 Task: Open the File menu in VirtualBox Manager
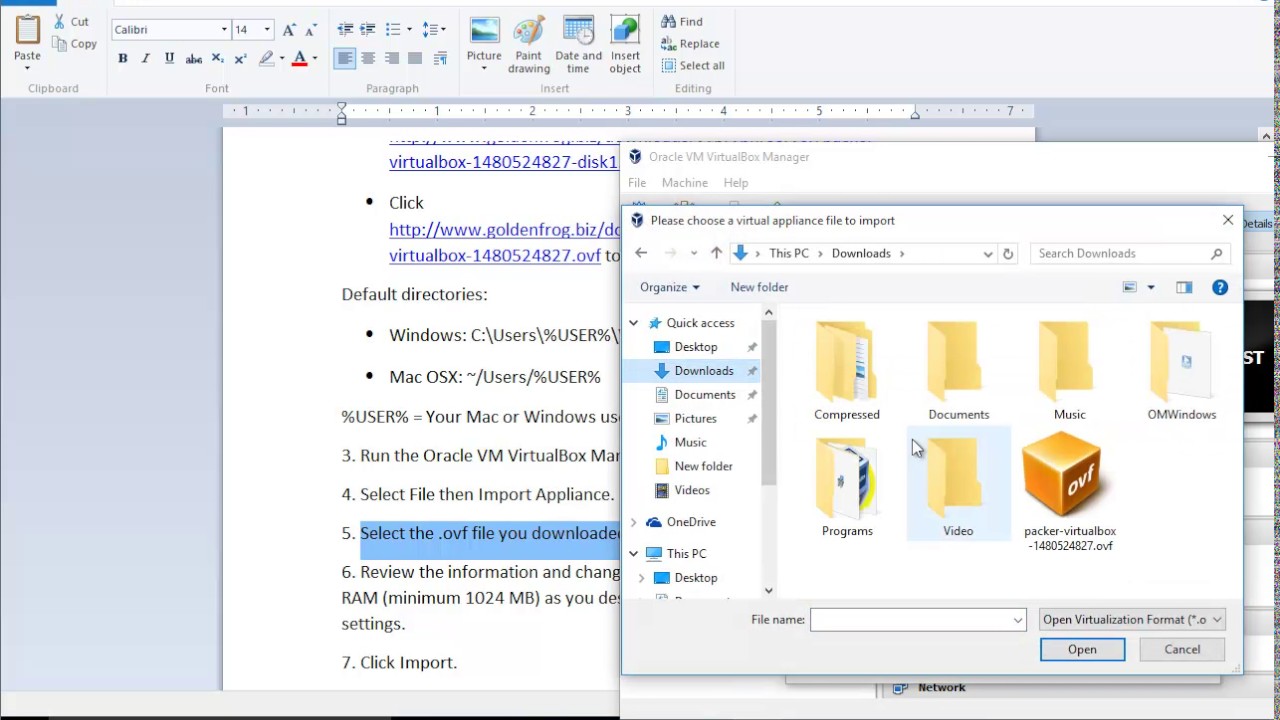click(x=637, y=183)
